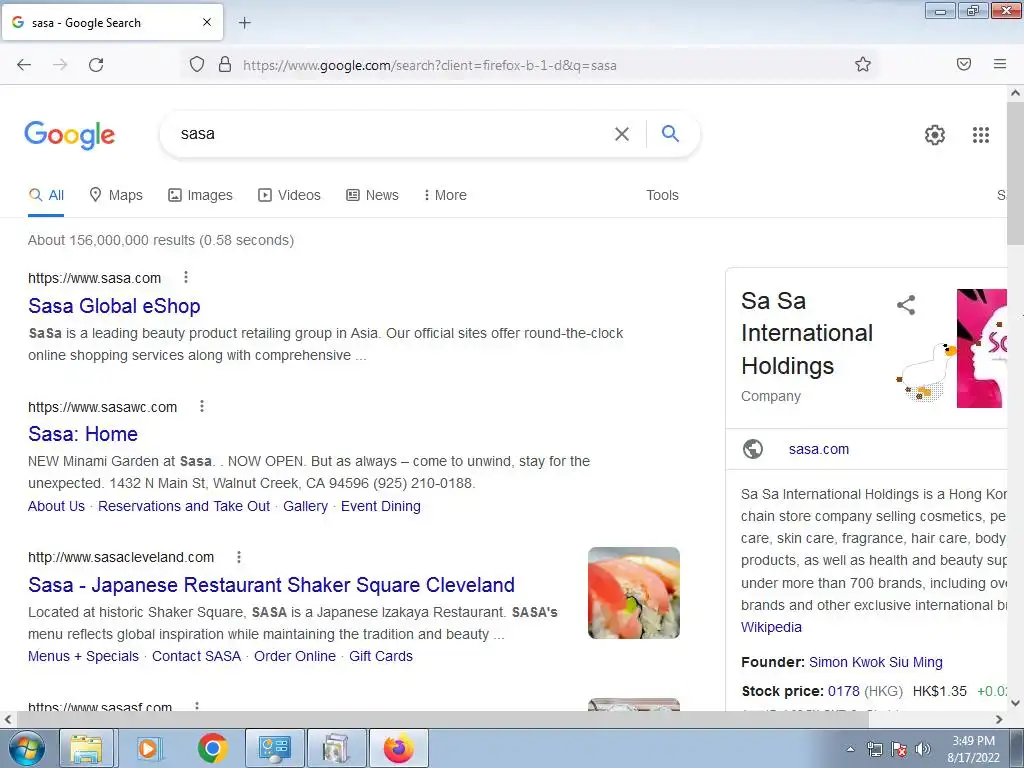This screenshot has height=768, width=1024.
Task: Open options for sasacleveland.com result
Action: pyautogui.click(x=239, y=556)
